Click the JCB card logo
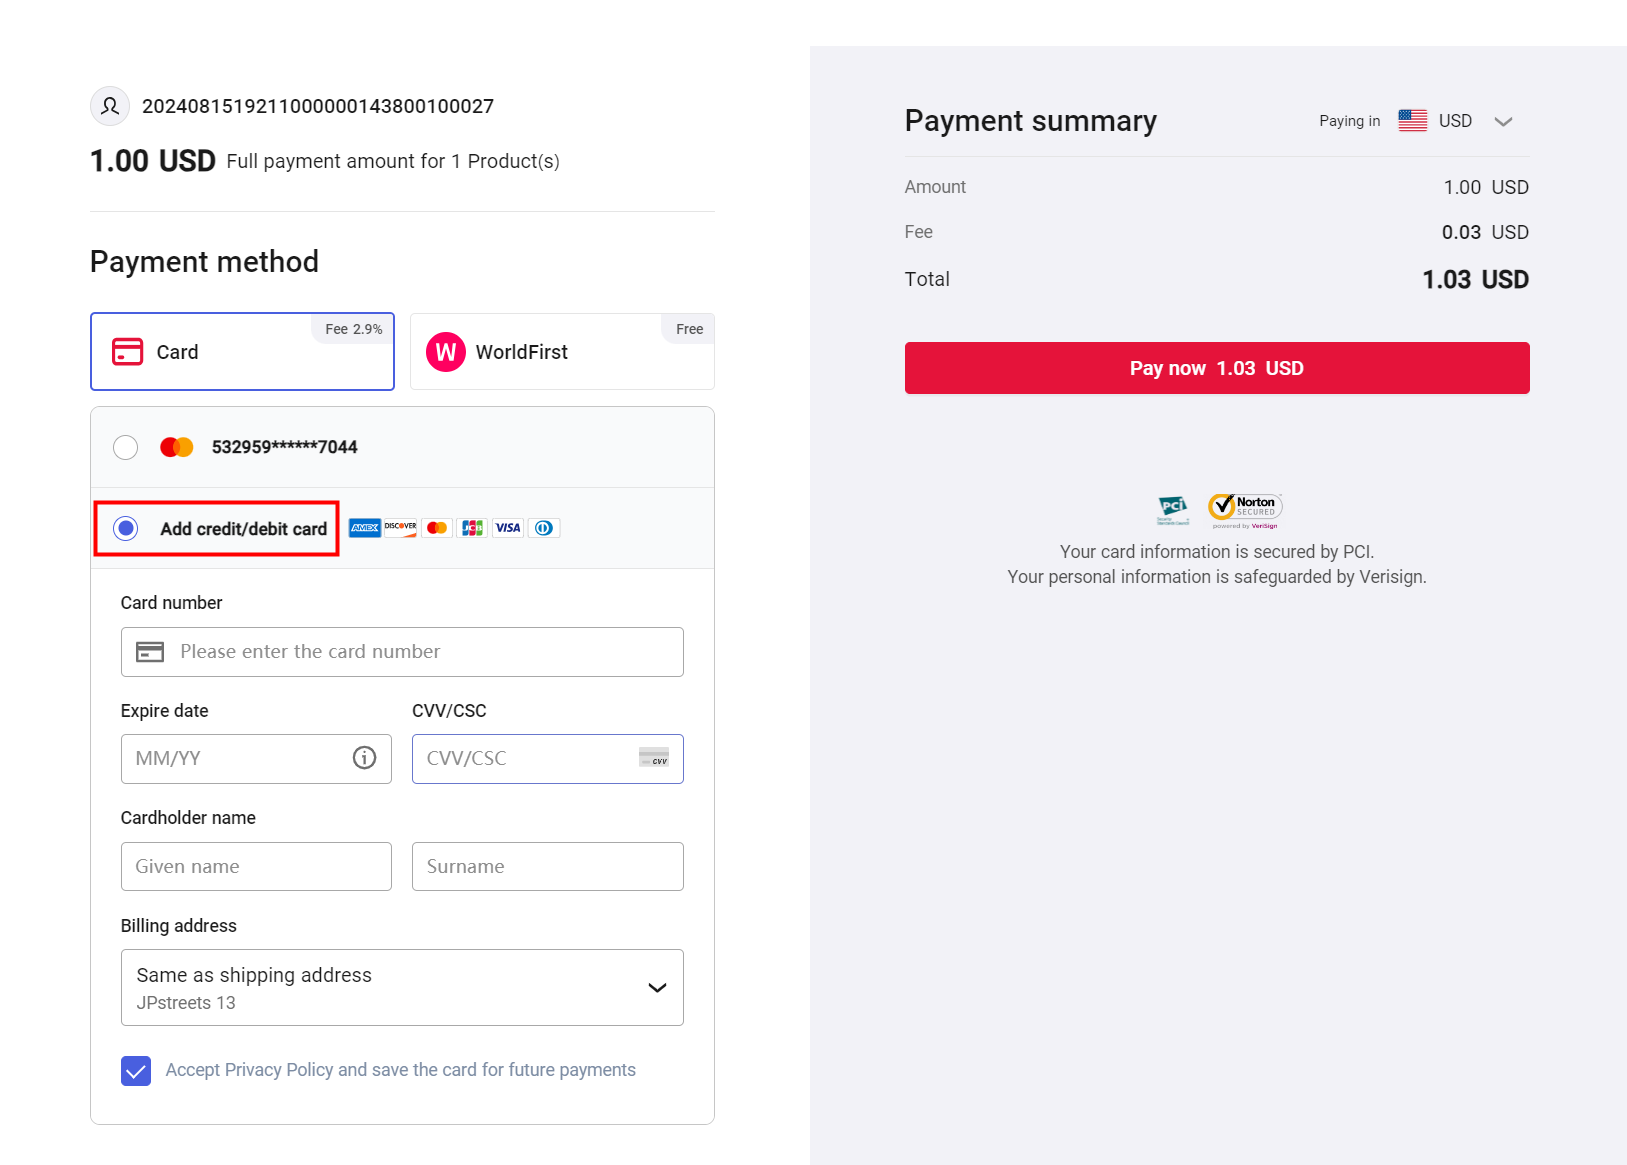Image resolution: width=1627 pixels, height=1165 pixels. pos(472,528)
